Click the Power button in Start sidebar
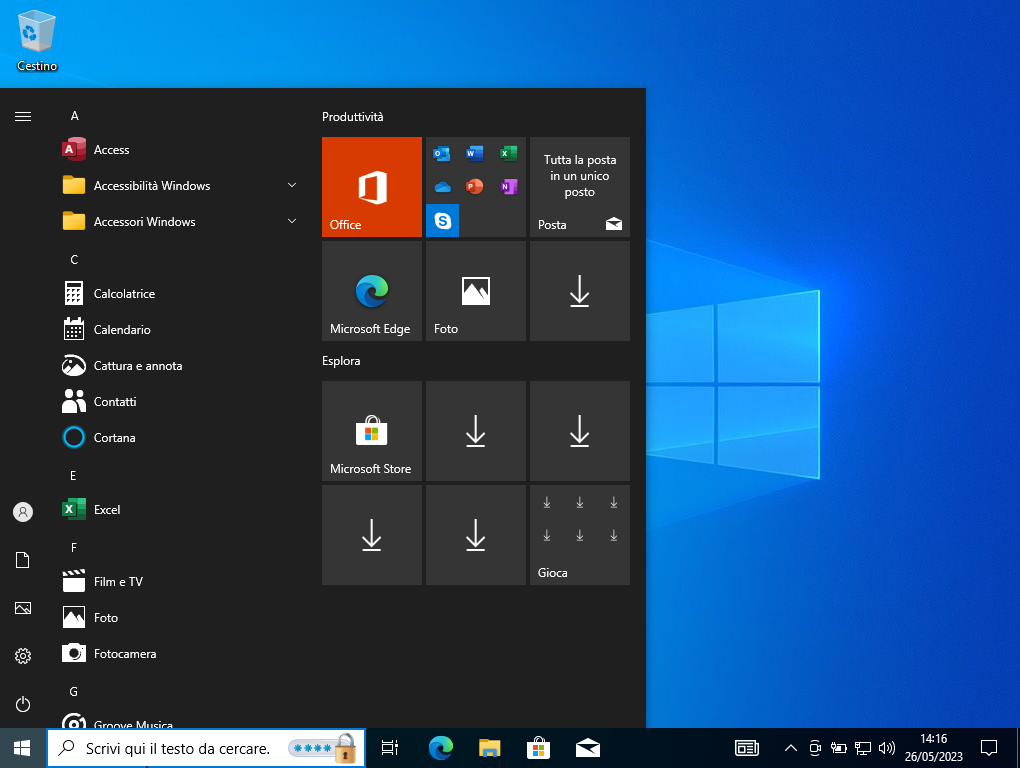Viewport: 1020px width, 768px height. point(23,704)
